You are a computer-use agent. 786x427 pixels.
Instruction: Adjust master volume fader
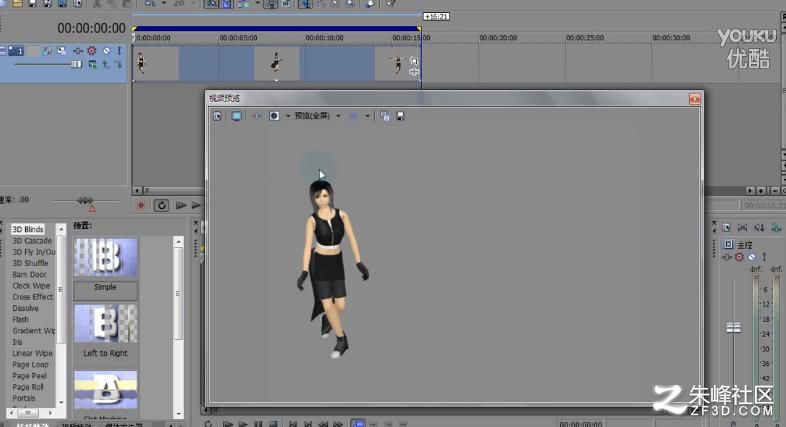click(733, 328)
